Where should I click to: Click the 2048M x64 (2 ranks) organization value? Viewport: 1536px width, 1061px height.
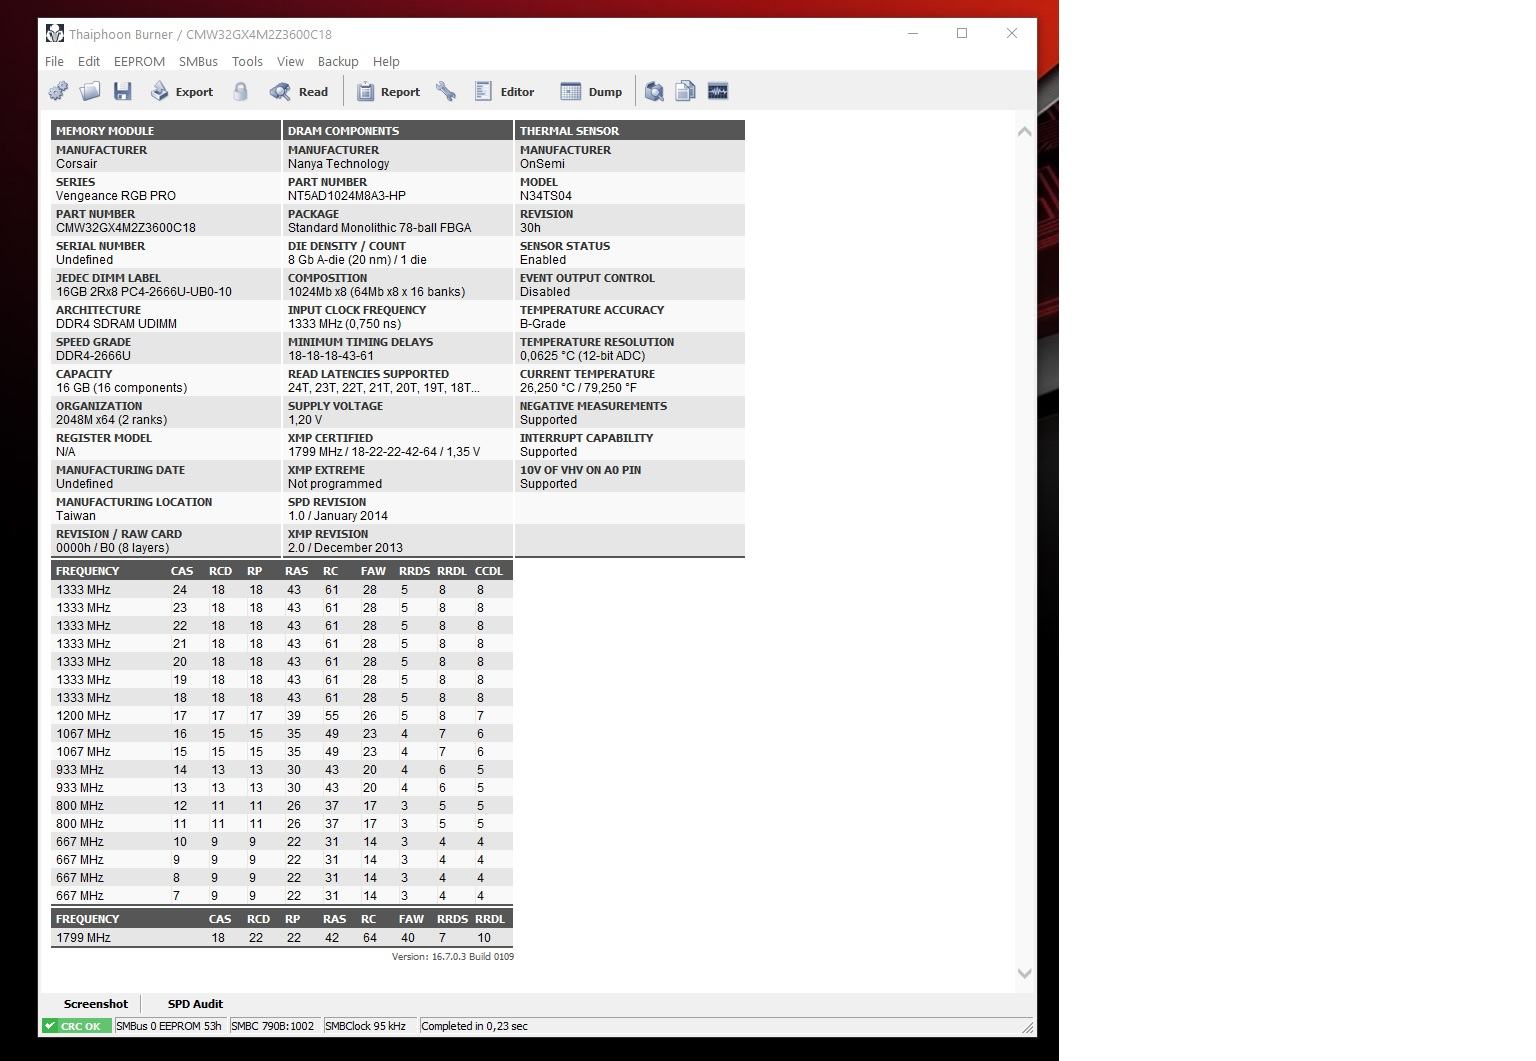coord(112,420)
